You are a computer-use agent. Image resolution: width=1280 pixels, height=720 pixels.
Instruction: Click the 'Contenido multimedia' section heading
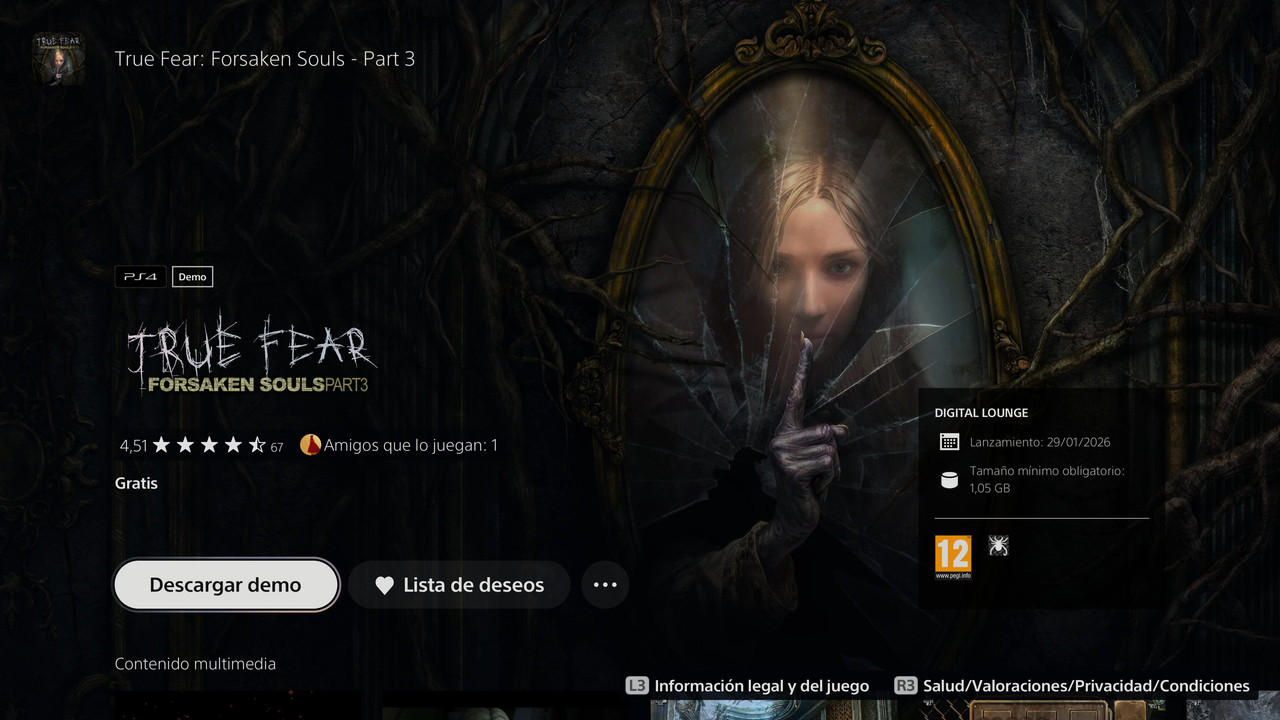[195, 664]
